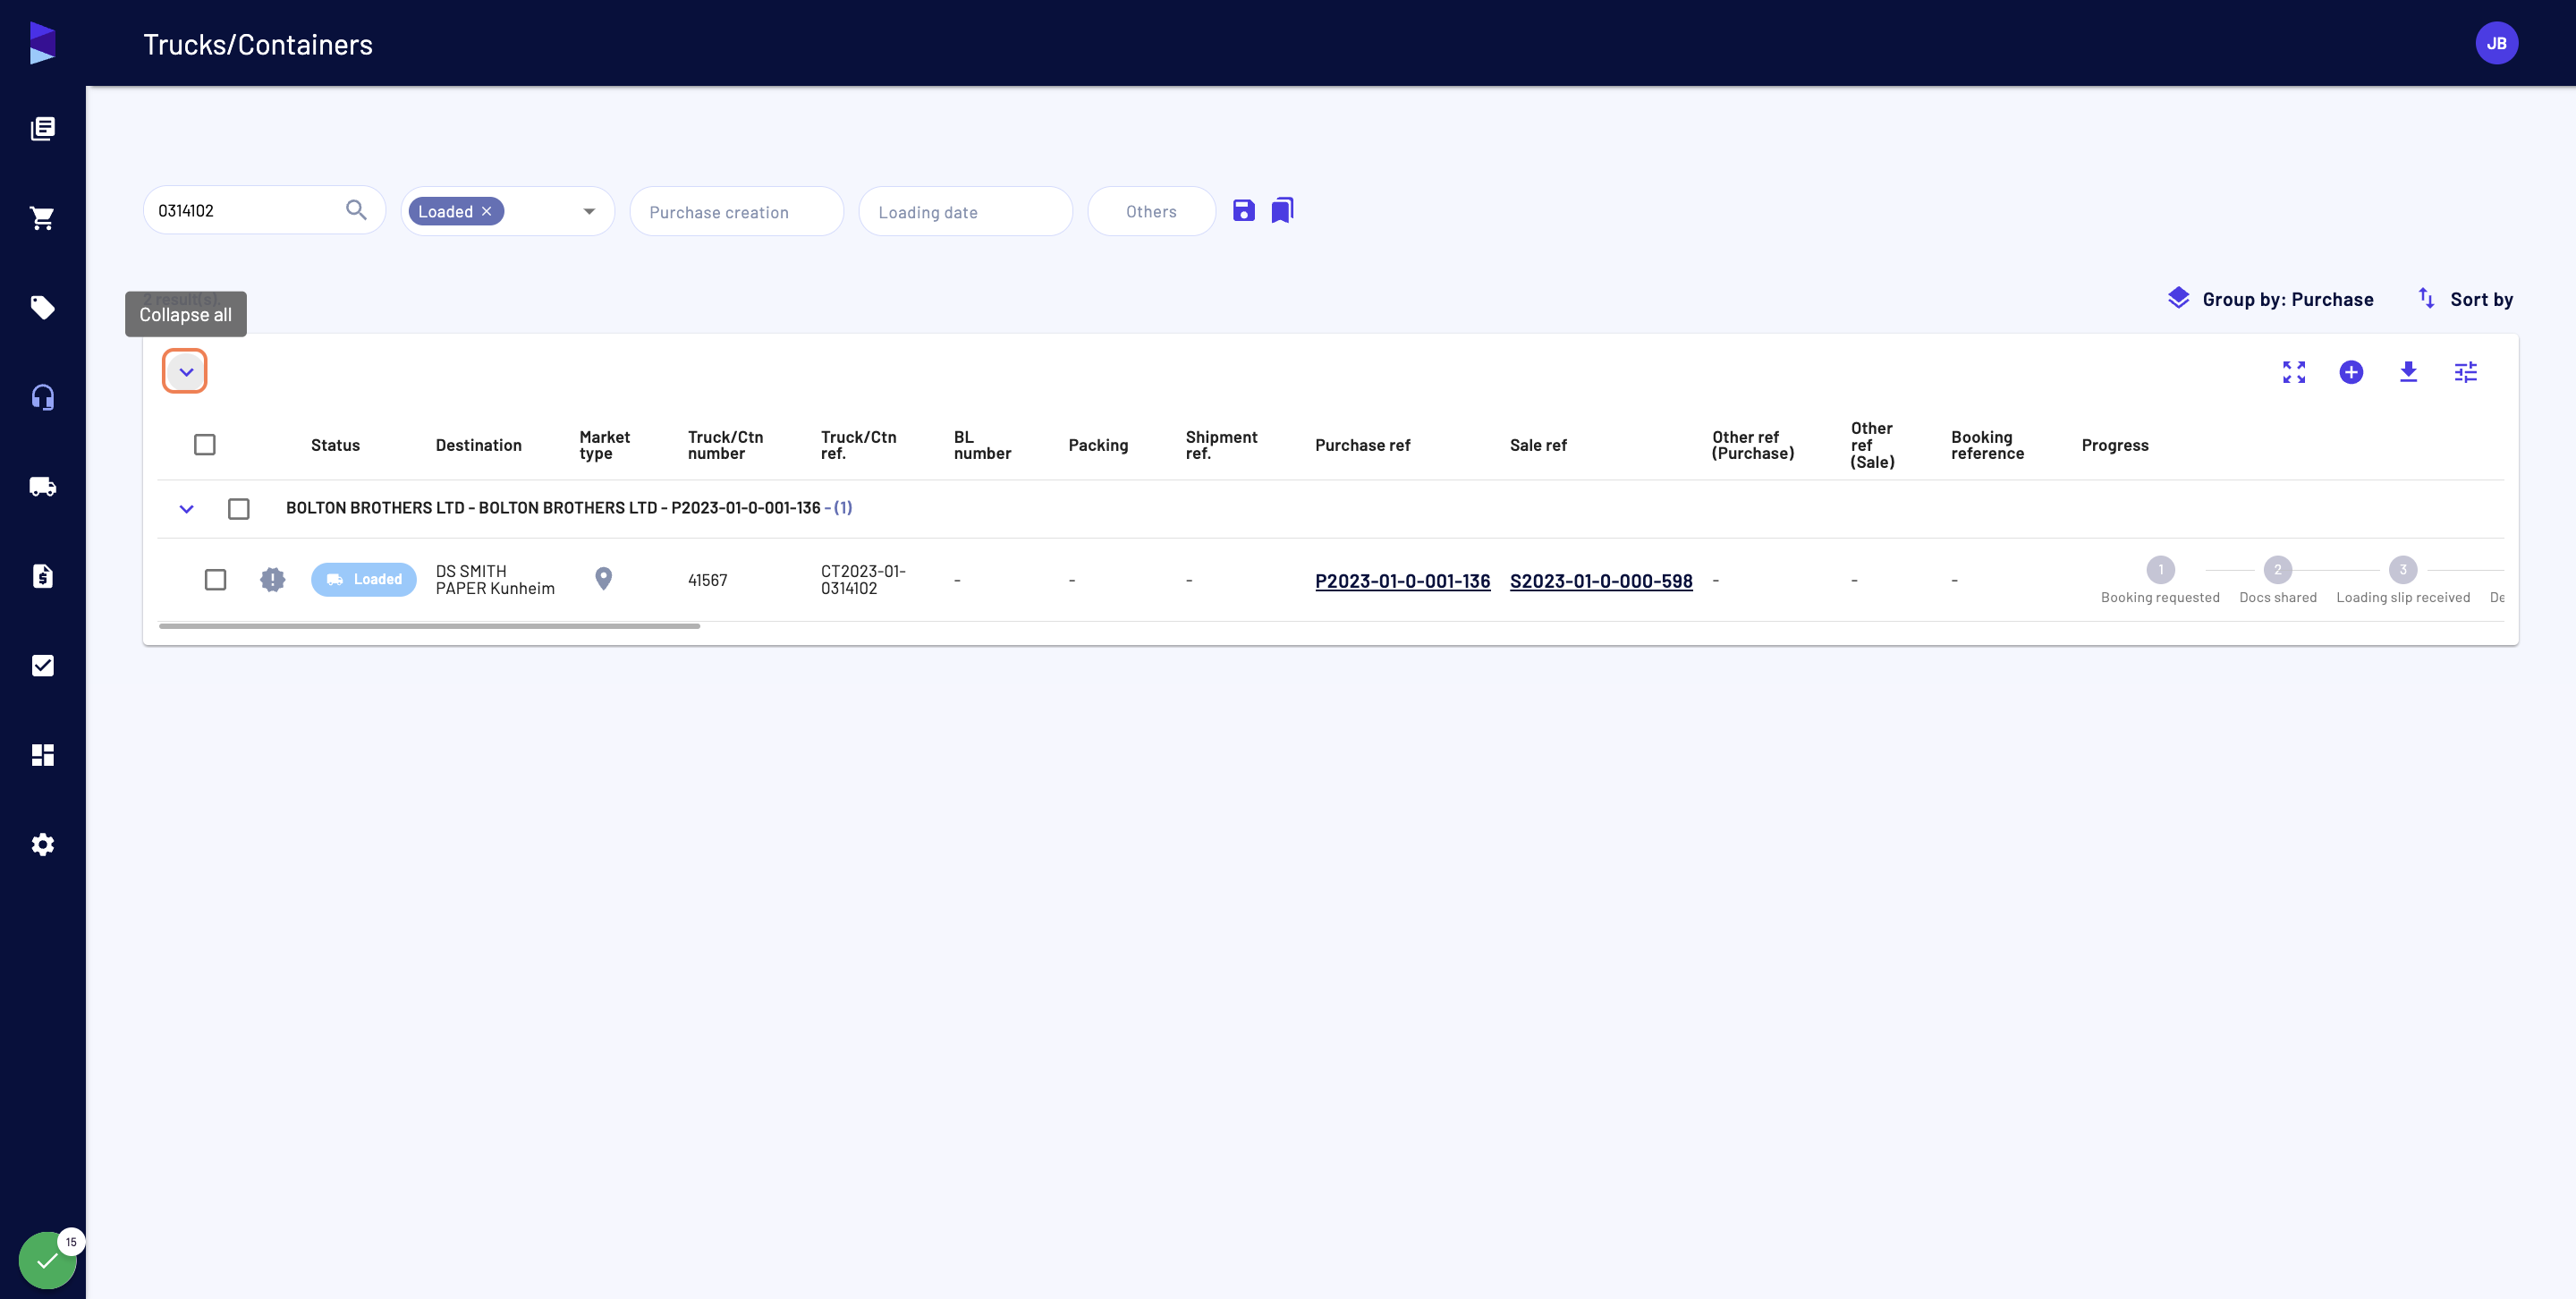Image resolution: width=2576 pixels, height=1299 pixels.
Task: Open the shopping cart sidebar icon
Action: (x=42, y=218)
